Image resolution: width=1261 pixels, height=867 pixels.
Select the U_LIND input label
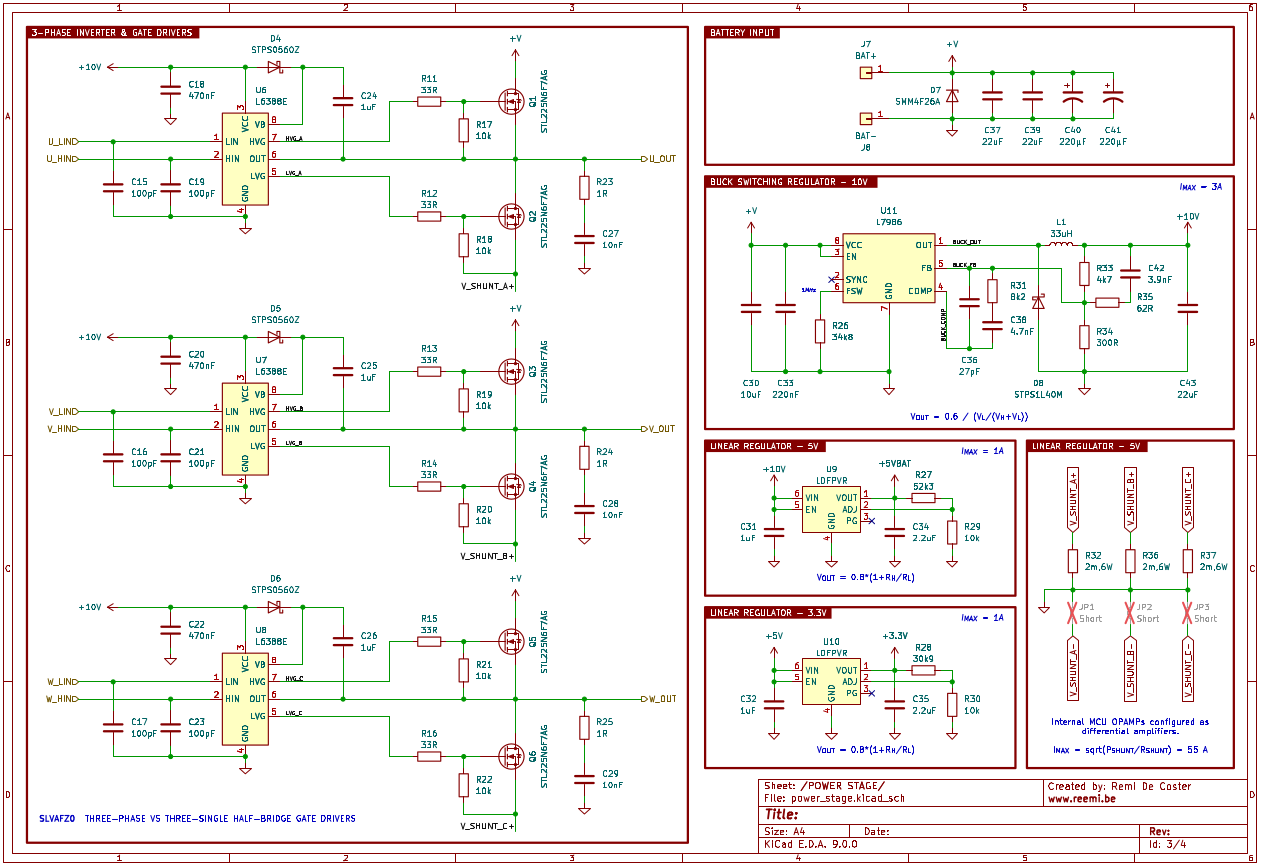coord(64,142)
